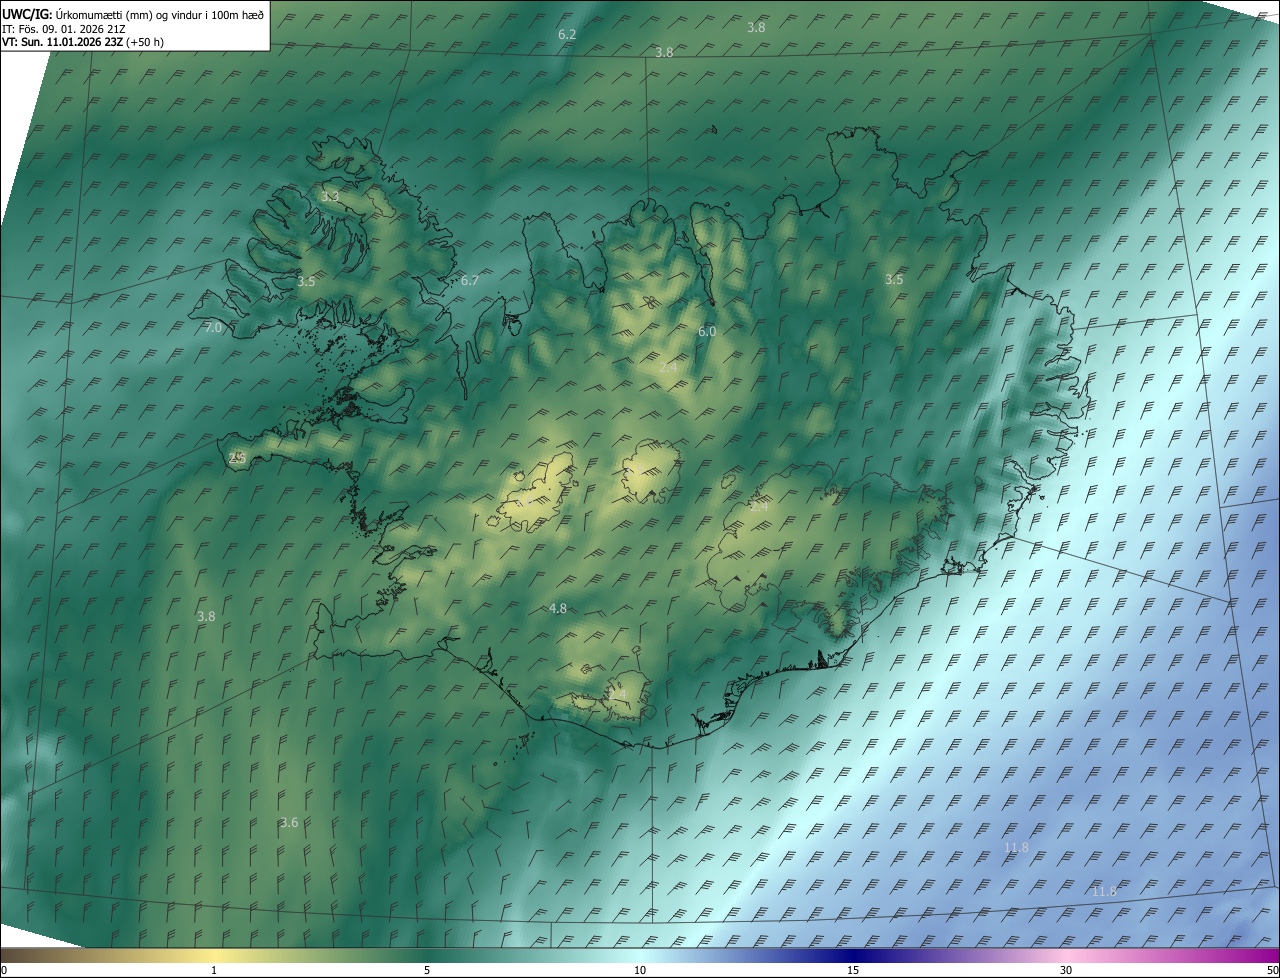1280x978 pixels.
Task: Click the colorbar tick label 1
Action: (214, 970)
